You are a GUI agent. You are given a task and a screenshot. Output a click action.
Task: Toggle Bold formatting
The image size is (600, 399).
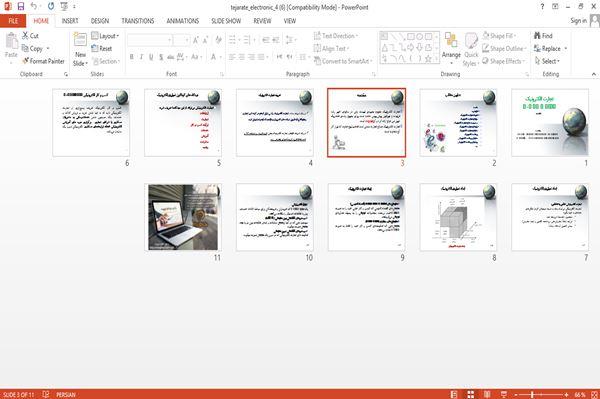[131, 57]
